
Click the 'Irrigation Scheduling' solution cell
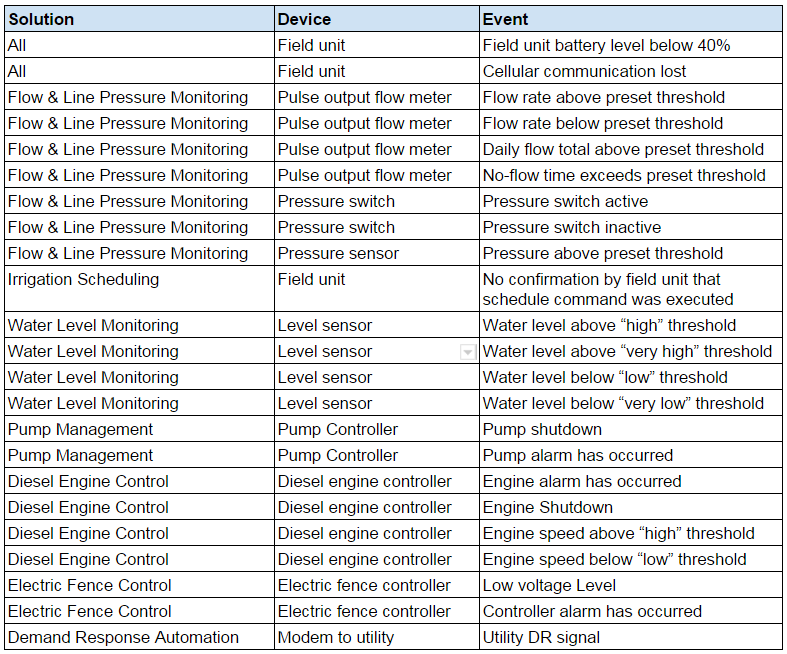tap(83, 279)
